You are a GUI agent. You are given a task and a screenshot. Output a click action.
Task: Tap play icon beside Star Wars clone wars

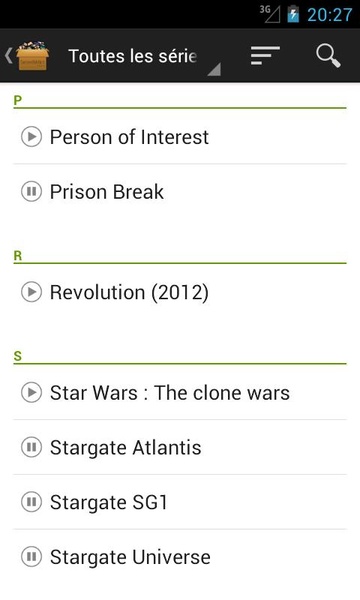(x=31, y=393)
